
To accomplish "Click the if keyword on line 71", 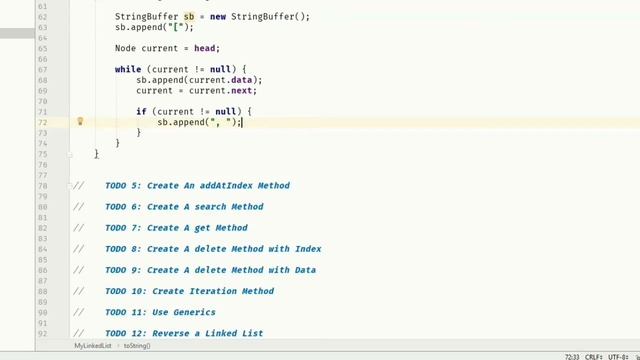I will click(141, 111).
